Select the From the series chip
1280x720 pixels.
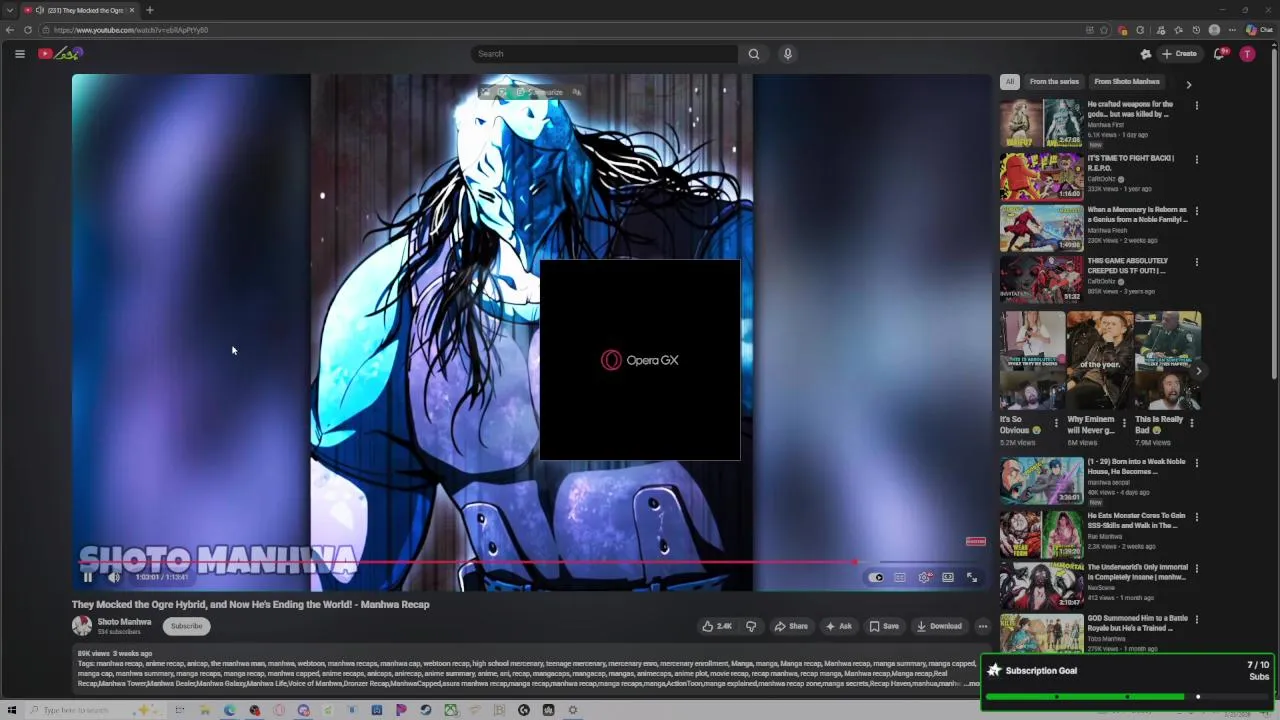(x=1054, y=82)
